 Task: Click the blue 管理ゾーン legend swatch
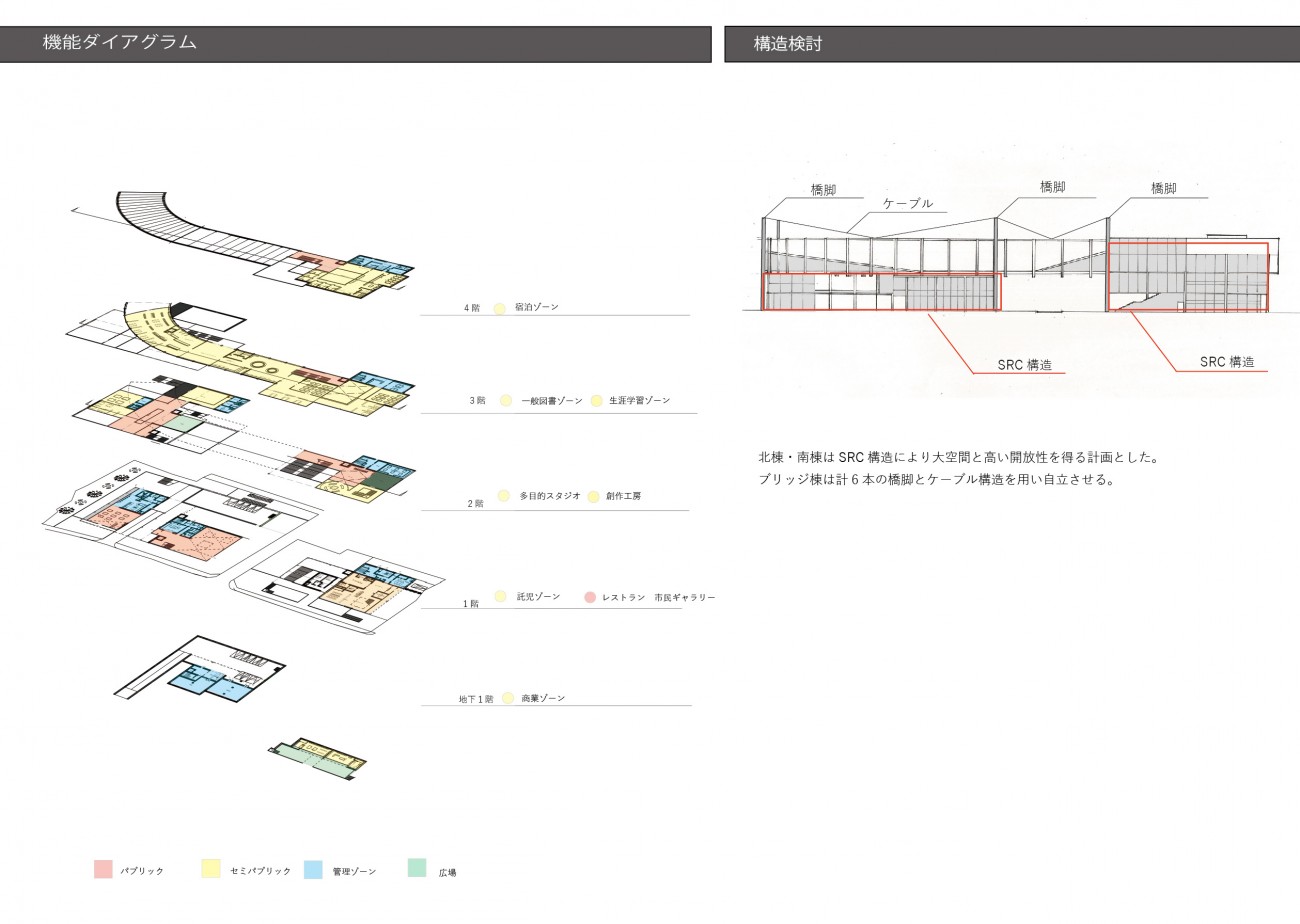313,869
